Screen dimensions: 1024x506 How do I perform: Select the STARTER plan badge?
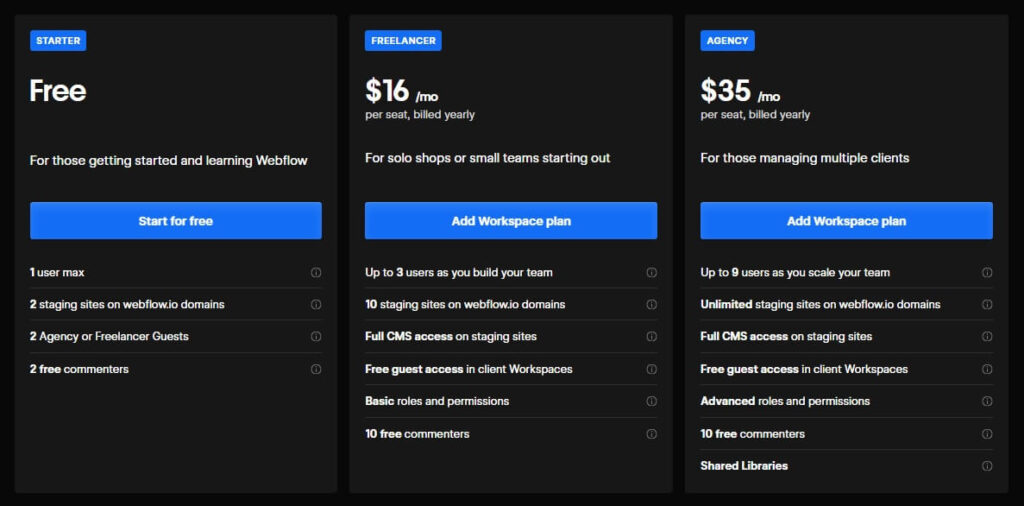point(58,41)
